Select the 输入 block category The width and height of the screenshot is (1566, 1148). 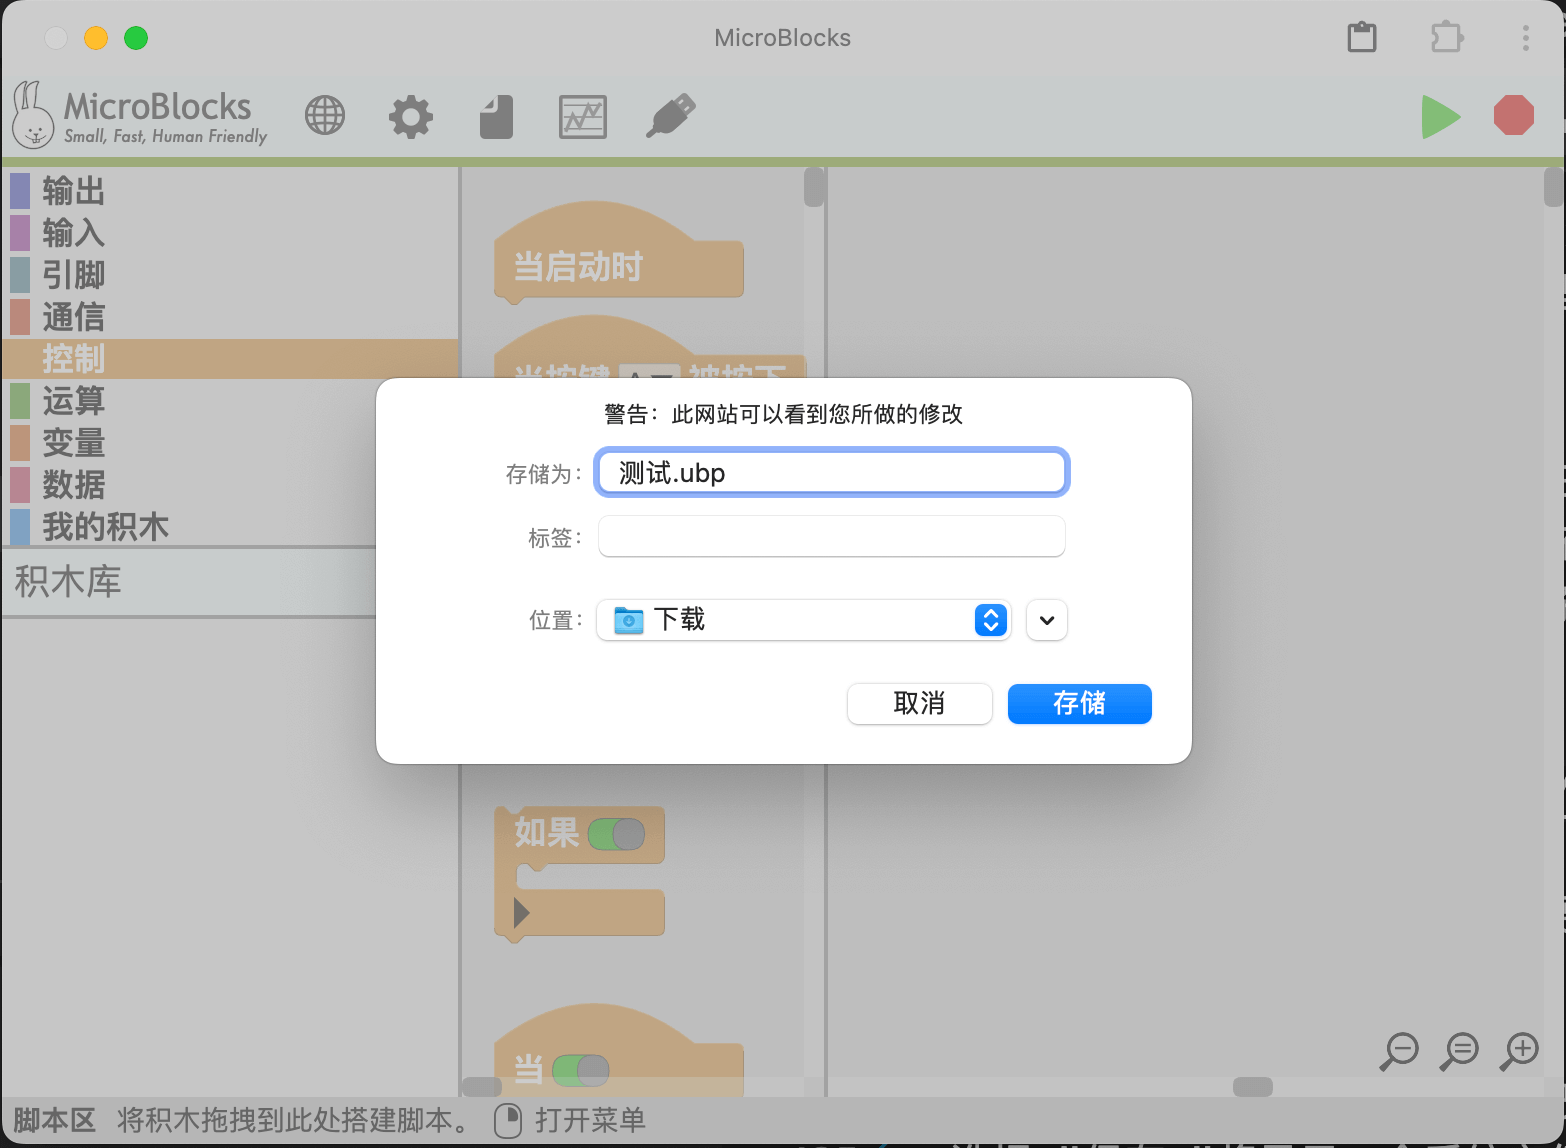230,233
